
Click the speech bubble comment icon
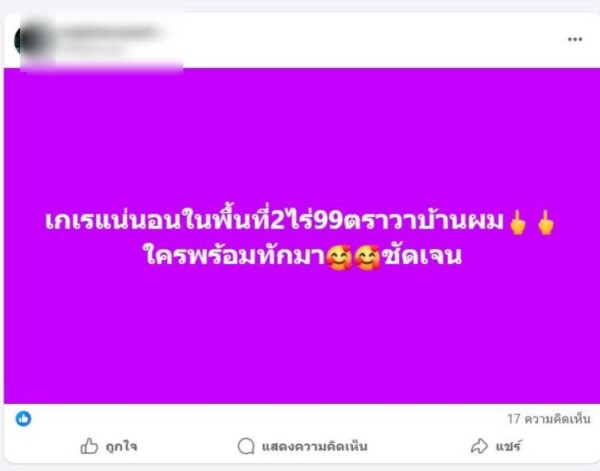pyautogui.click(x=246, y=446)
